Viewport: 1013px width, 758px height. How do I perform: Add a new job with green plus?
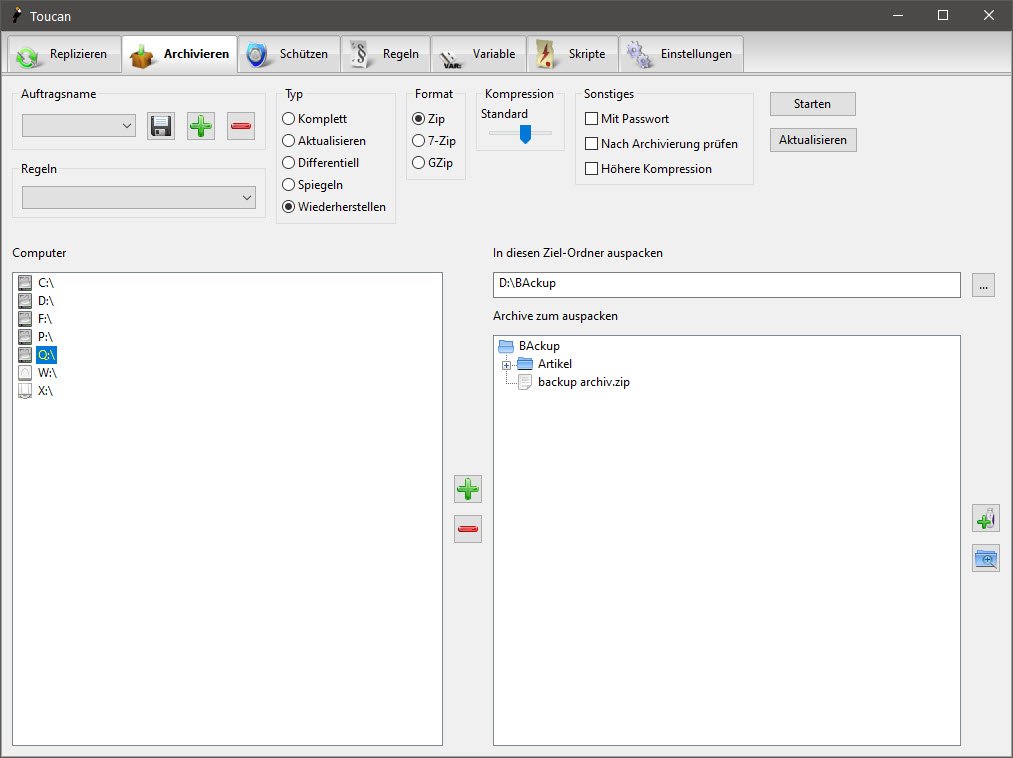tap(201, 126)
